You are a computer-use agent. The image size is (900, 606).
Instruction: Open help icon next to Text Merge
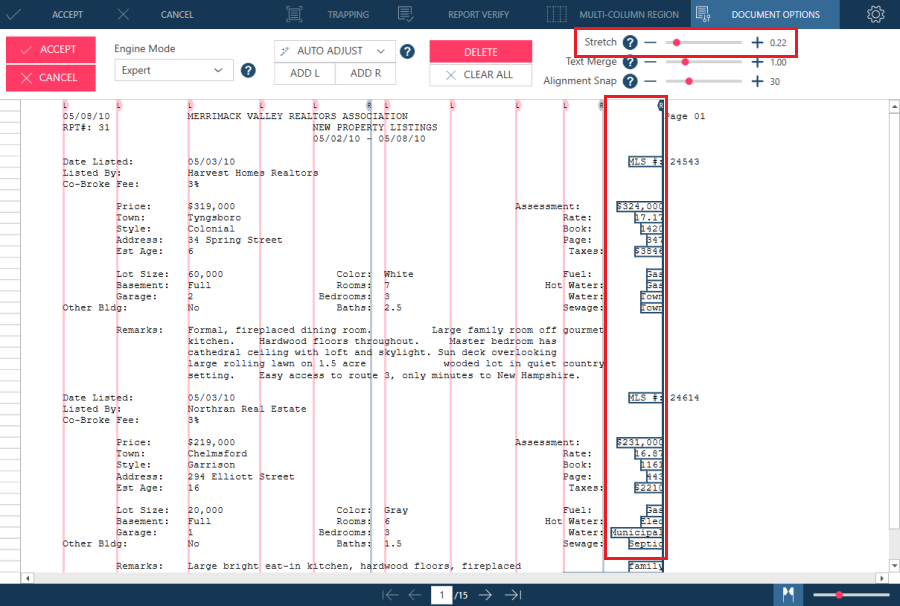pos(630,62)
